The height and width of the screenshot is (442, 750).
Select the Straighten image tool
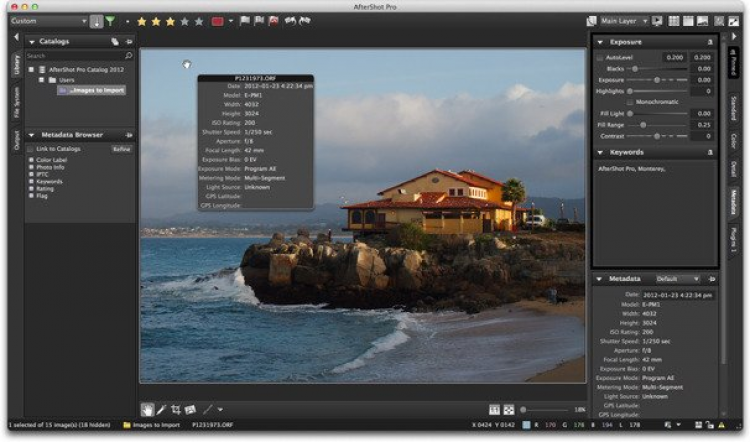coord(190,409)
